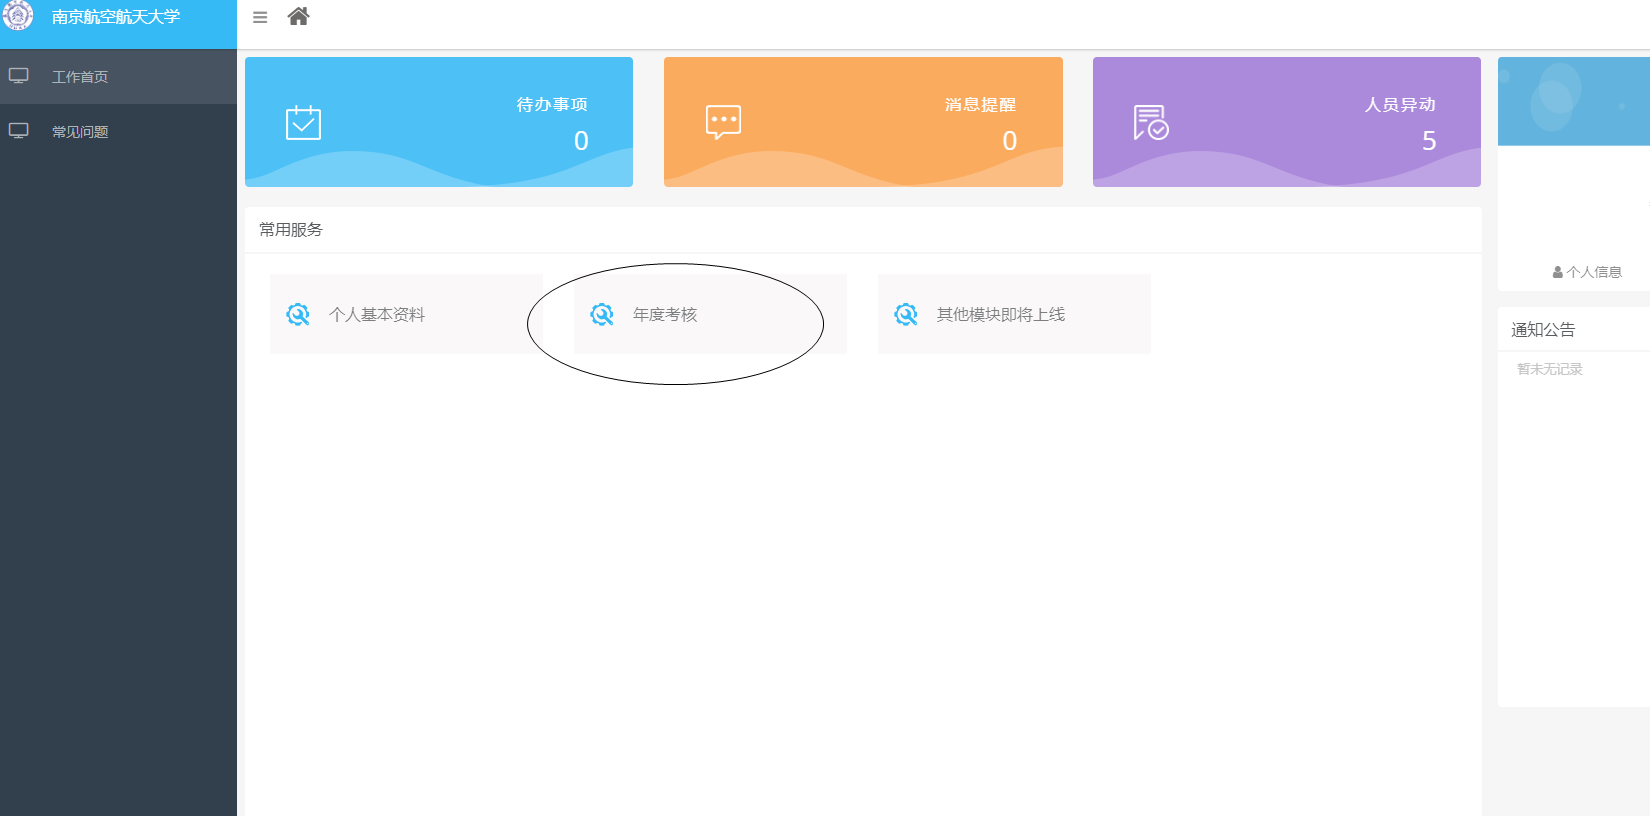Click the monitor icon beside 工作首页

pos(19,76)
